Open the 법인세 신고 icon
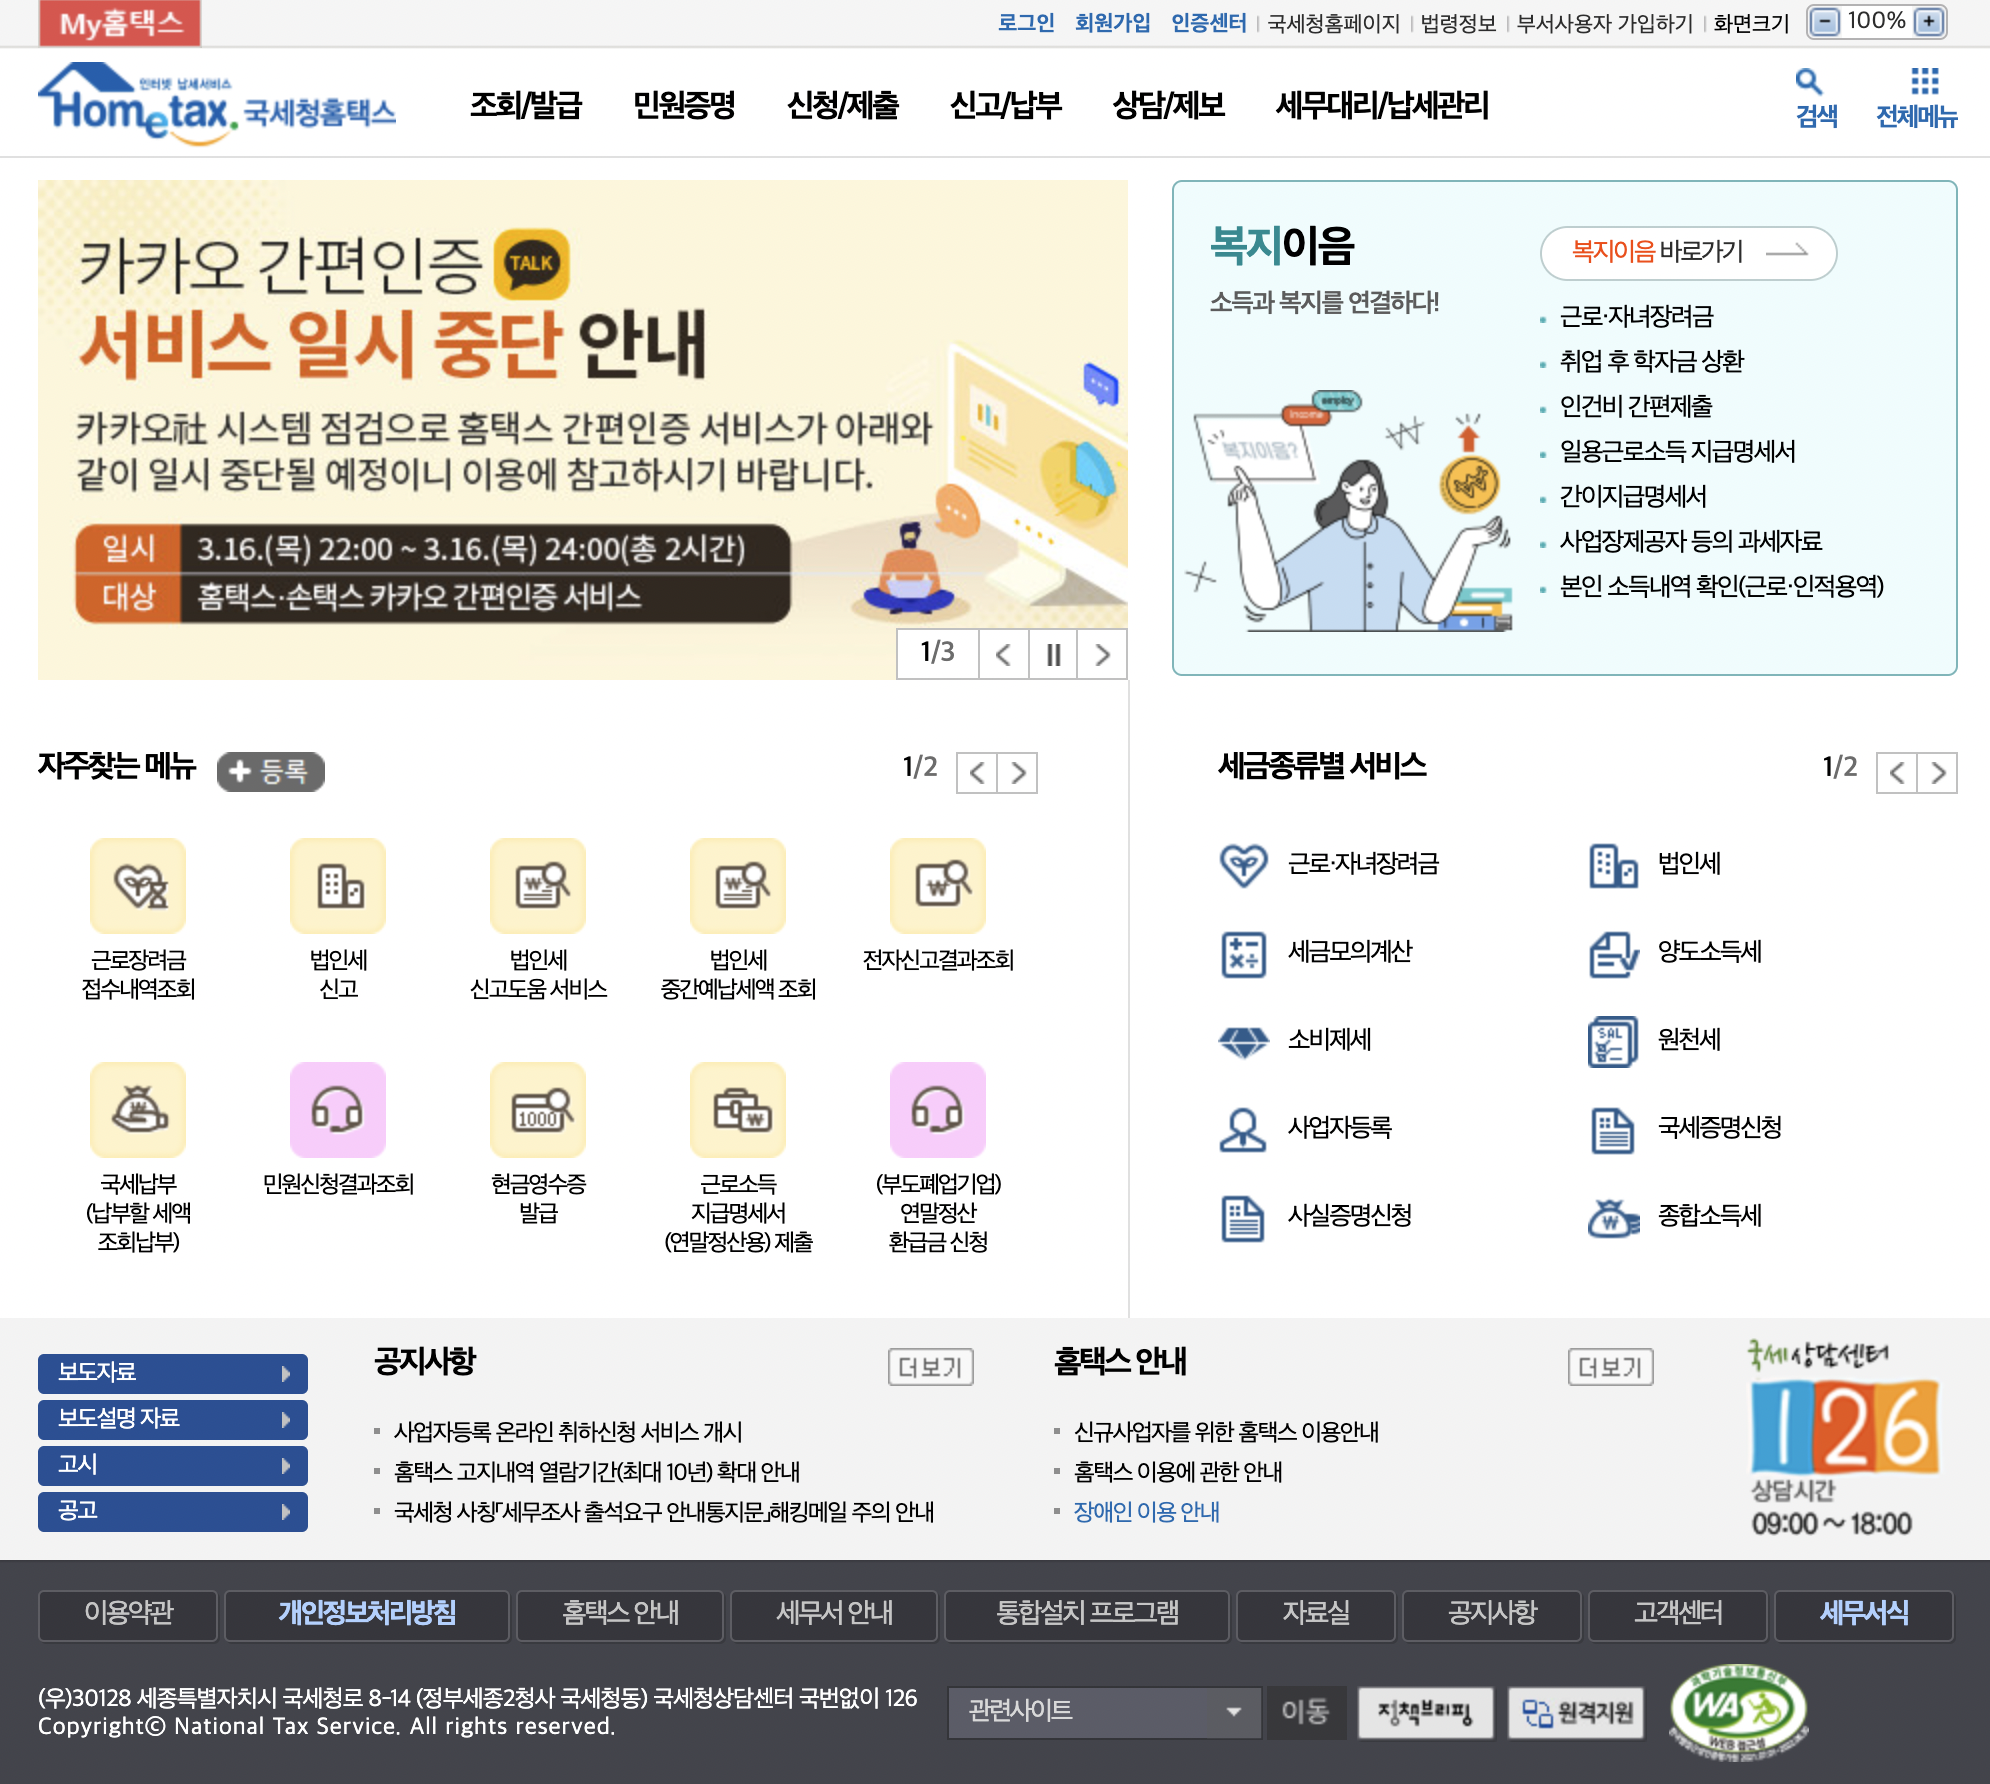Viewport: 1990px width, 1784px height. point(338,886)
